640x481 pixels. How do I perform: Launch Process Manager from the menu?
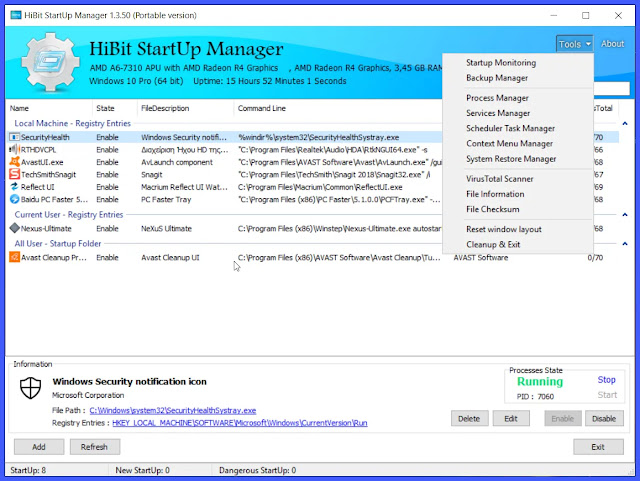(x=497, y=98)
